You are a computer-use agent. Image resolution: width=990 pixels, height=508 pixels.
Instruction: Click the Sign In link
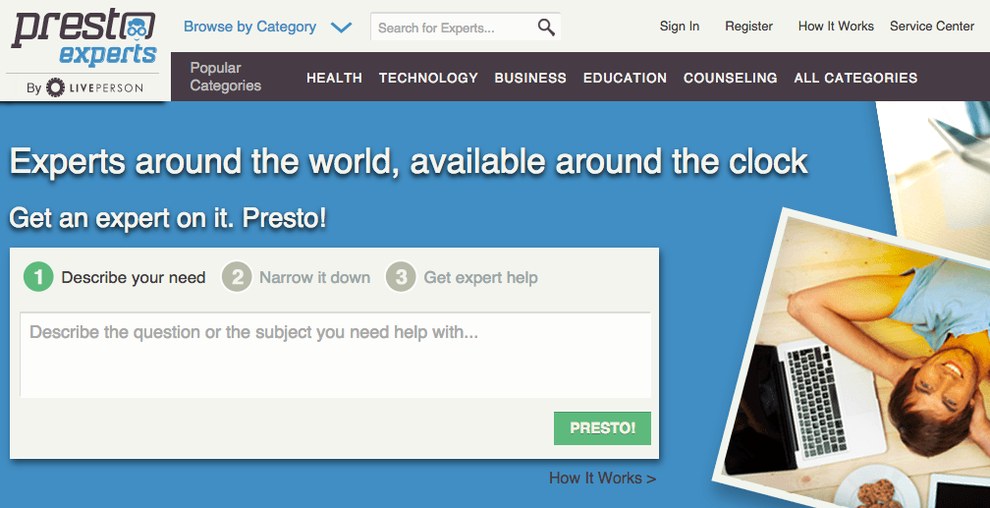pos(679,26)
